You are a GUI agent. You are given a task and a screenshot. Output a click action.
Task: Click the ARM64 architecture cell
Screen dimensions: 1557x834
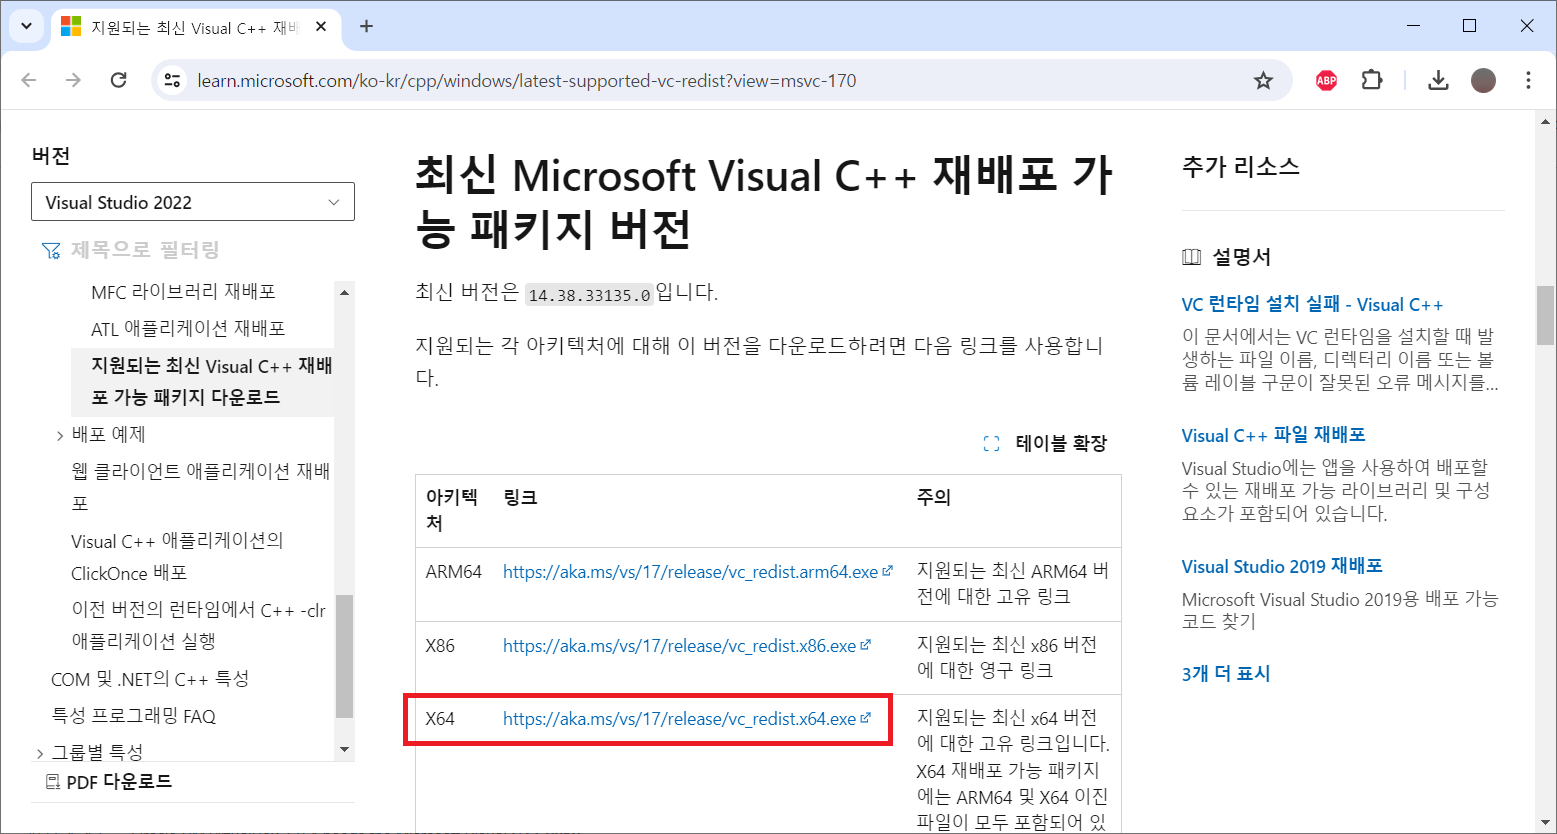tap(454, 572)
